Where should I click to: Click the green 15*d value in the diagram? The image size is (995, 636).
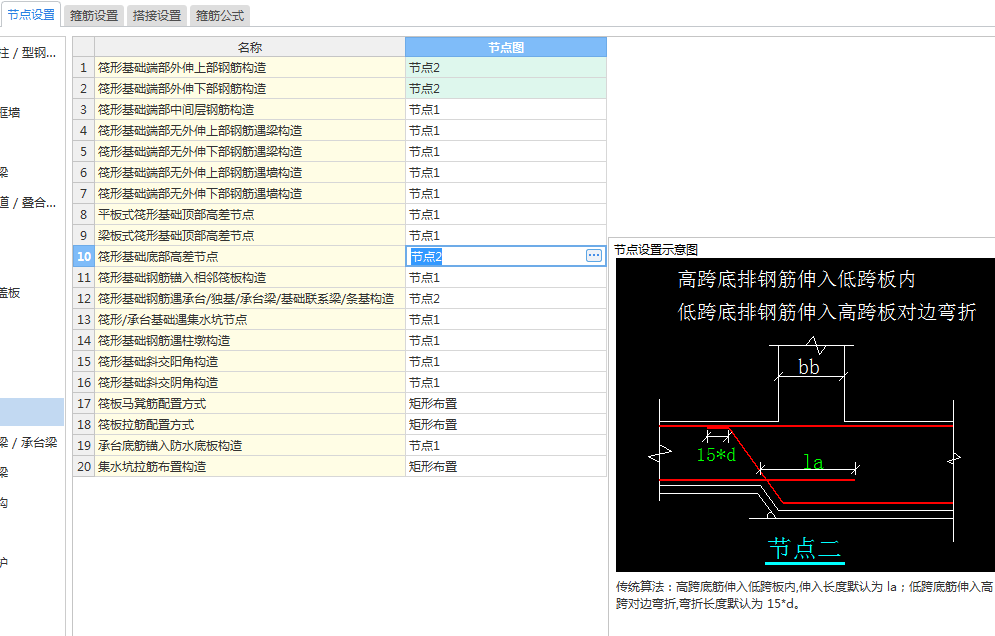(x=716, y=454)
